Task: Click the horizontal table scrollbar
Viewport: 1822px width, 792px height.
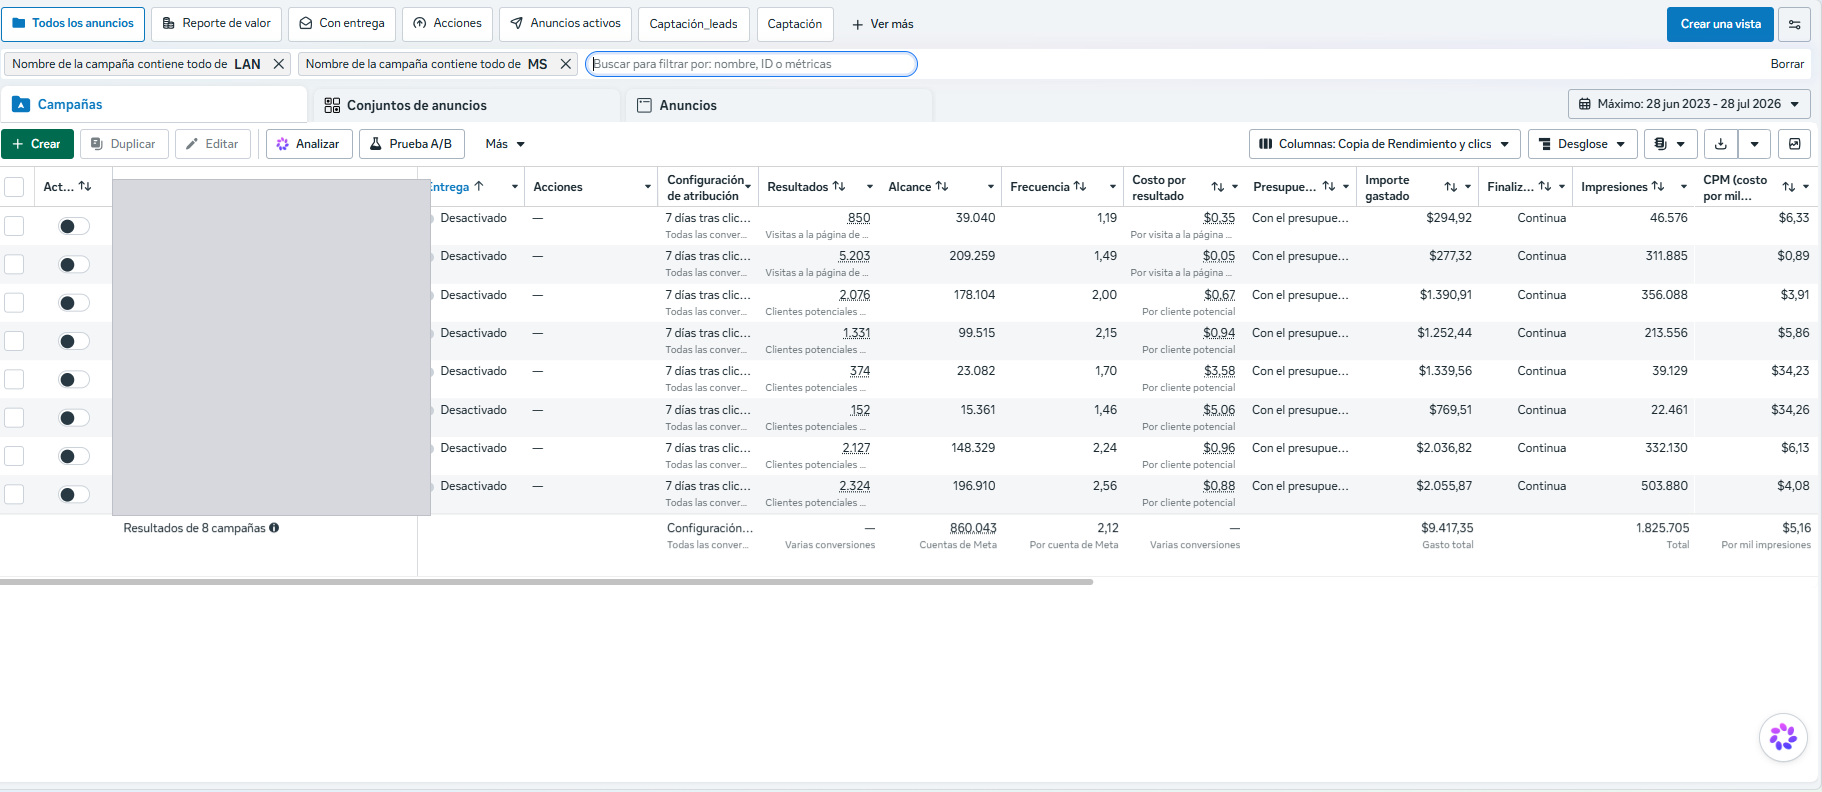Action: pos(546,581)
